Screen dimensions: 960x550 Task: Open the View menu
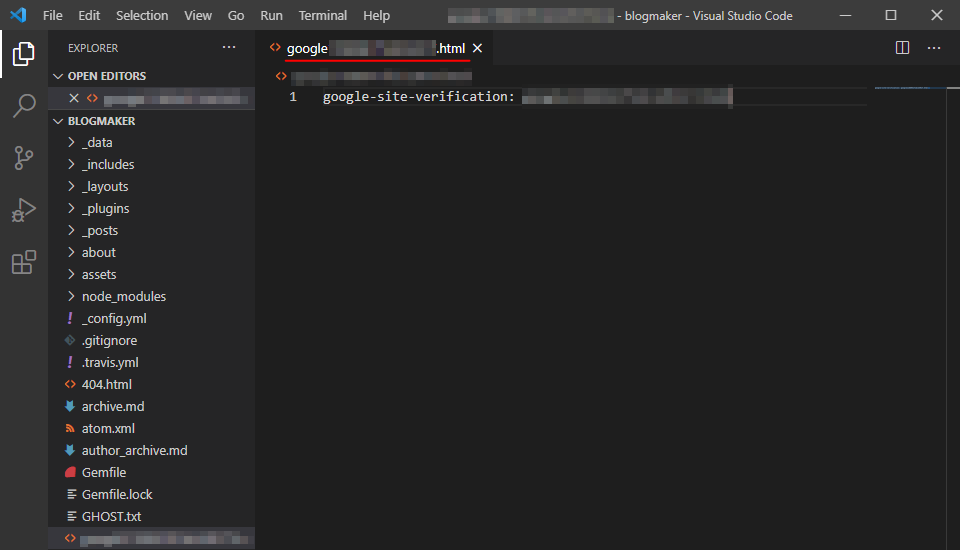point(198,15)
